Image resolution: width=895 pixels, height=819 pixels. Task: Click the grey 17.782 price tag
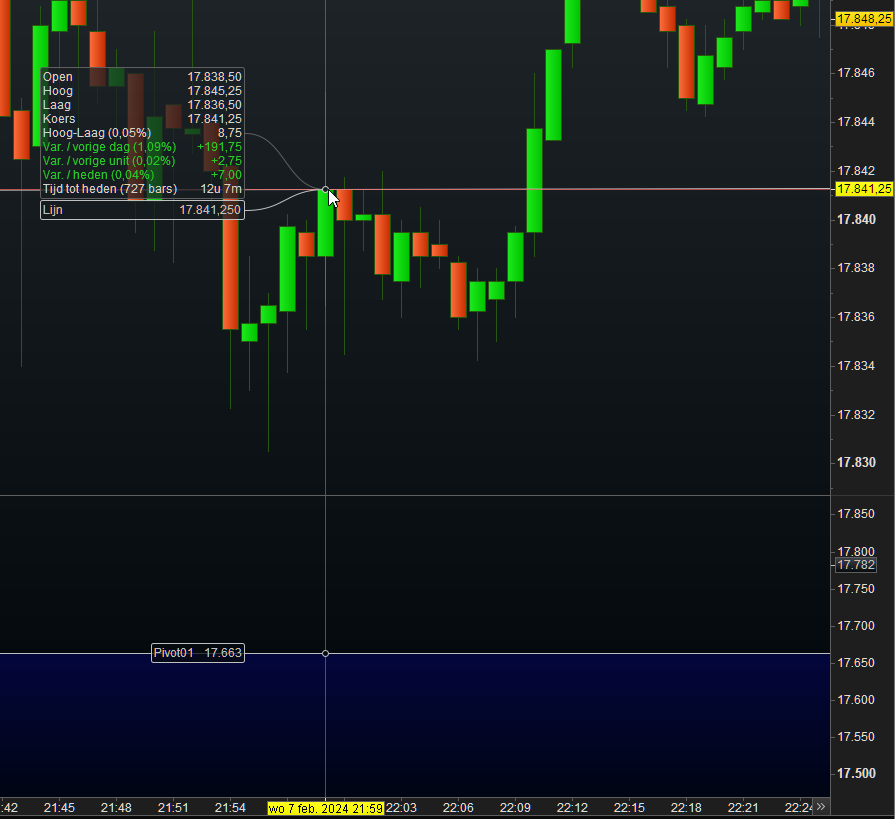pyautogui.click(x=856, y=564)
